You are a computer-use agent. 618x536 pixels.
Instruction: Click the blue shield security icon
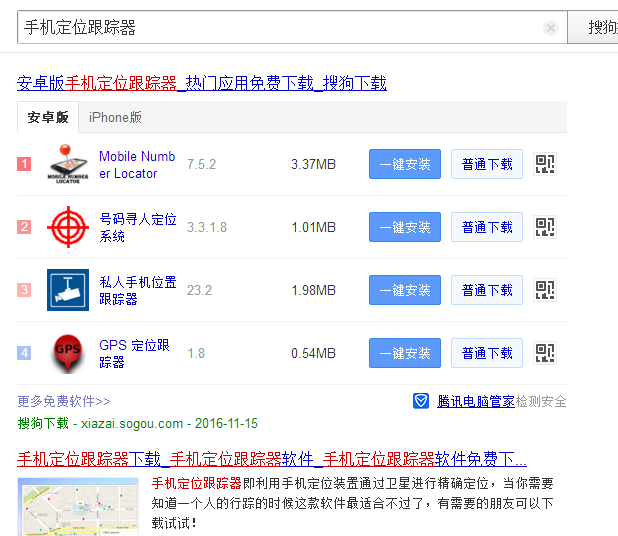point(421,401)
